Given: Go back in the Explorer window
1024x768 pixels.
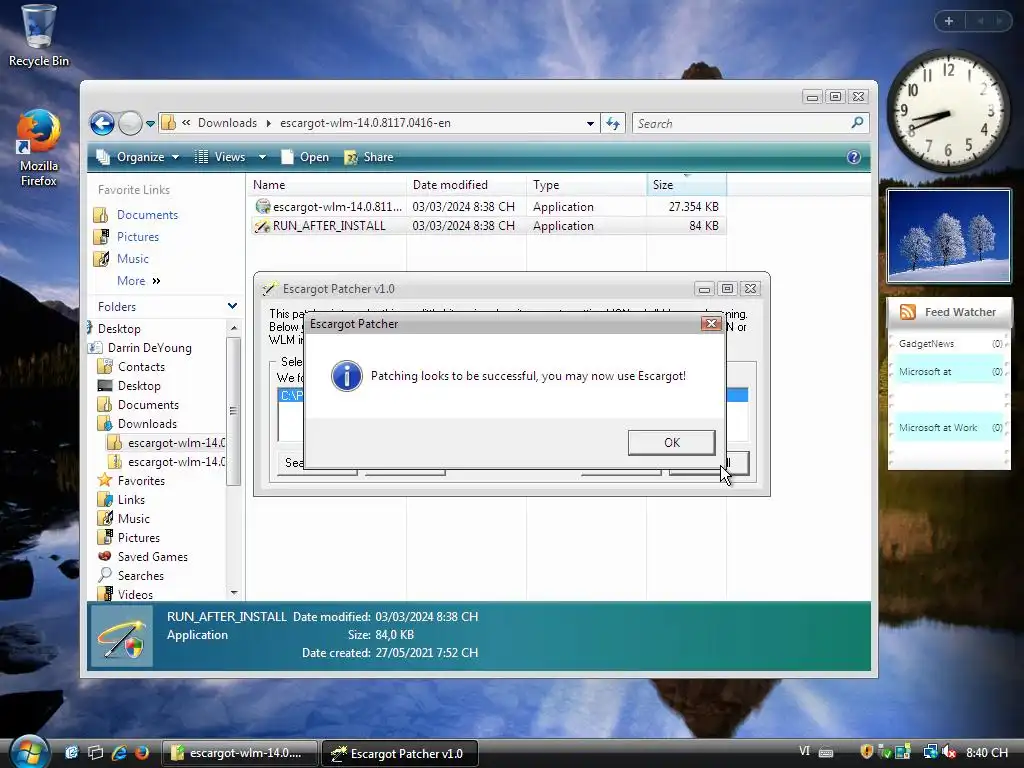Looking at the screenshot, I should click(102, 123).
